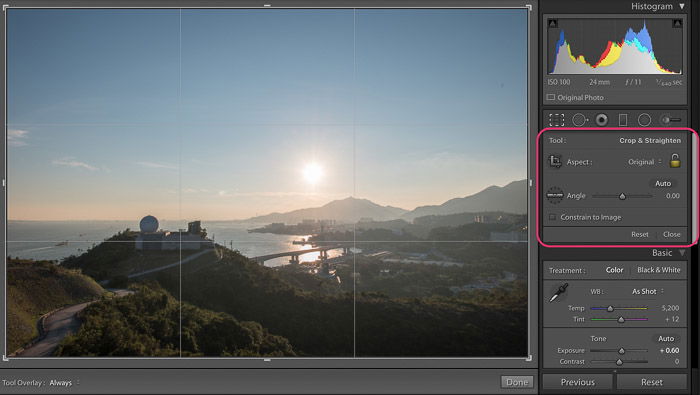This screenshot has height=395, width=700.
Task: Open the Aspect Original dropdown
Action: [645, 162]
